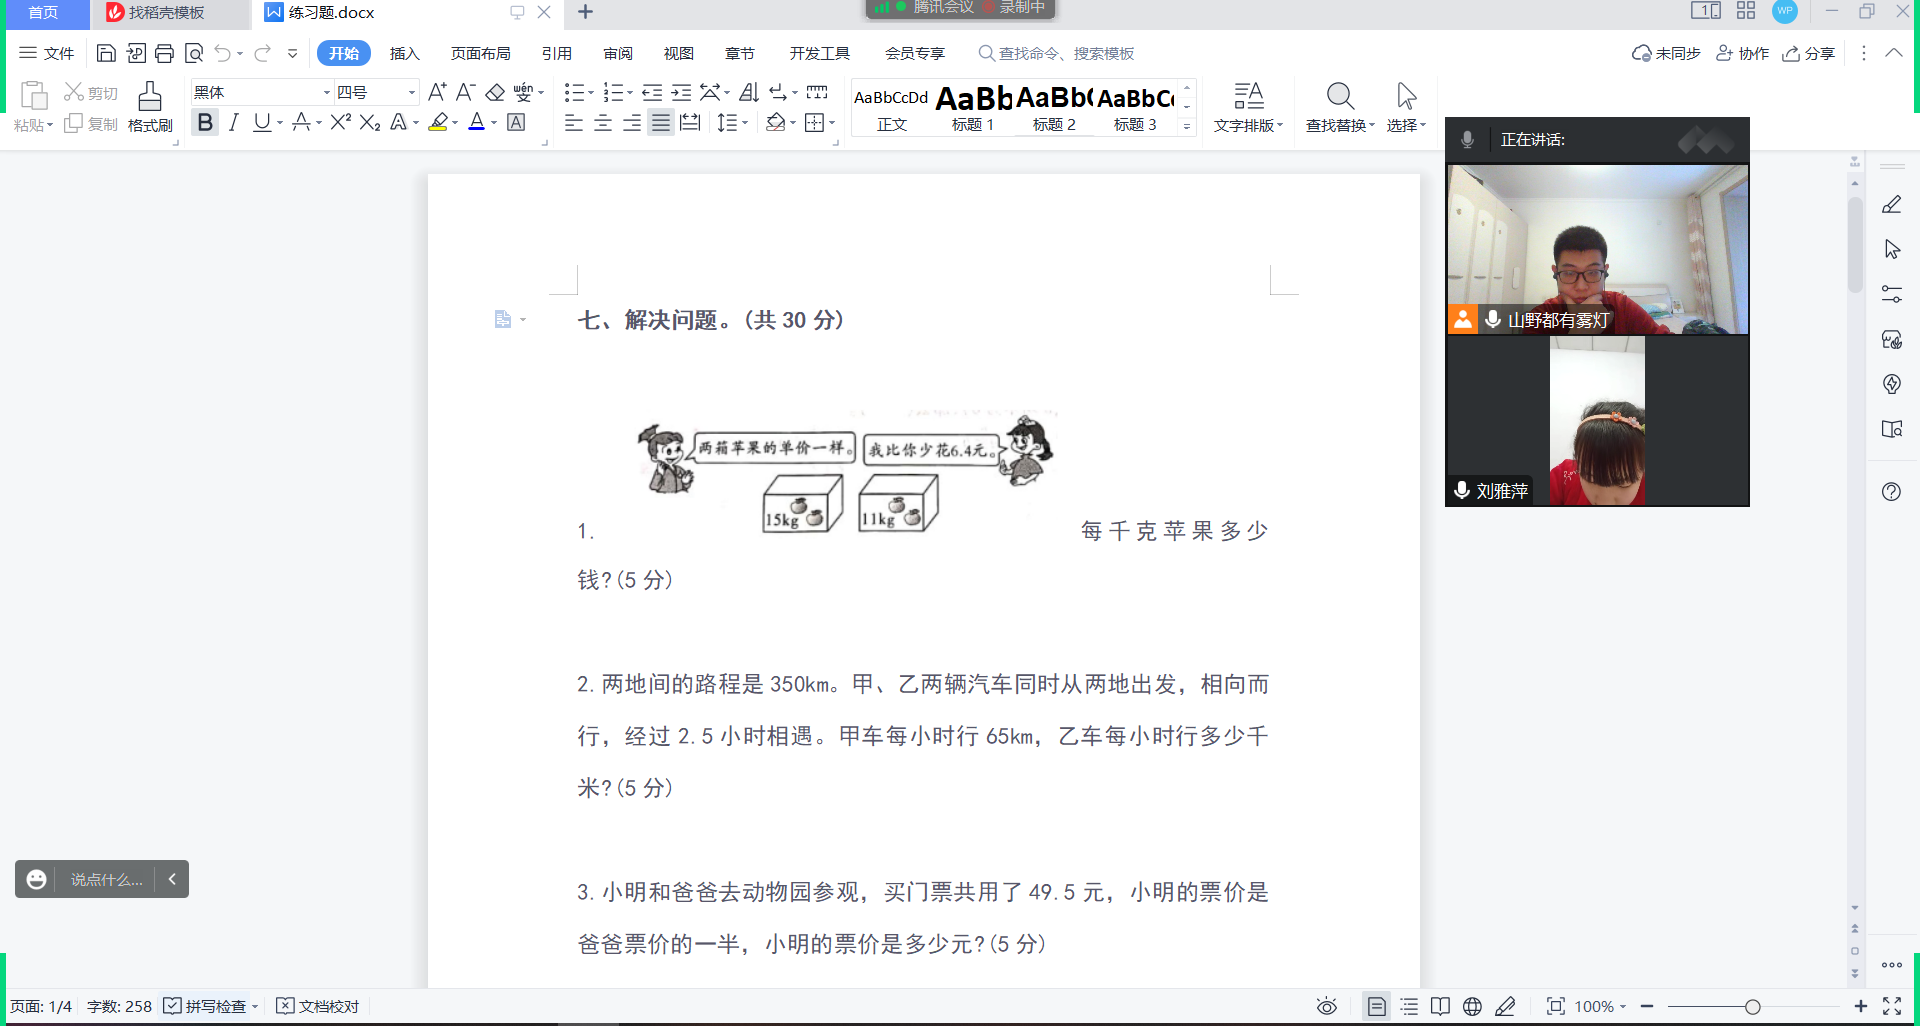Copy the selection with 复制

[91, 123]
